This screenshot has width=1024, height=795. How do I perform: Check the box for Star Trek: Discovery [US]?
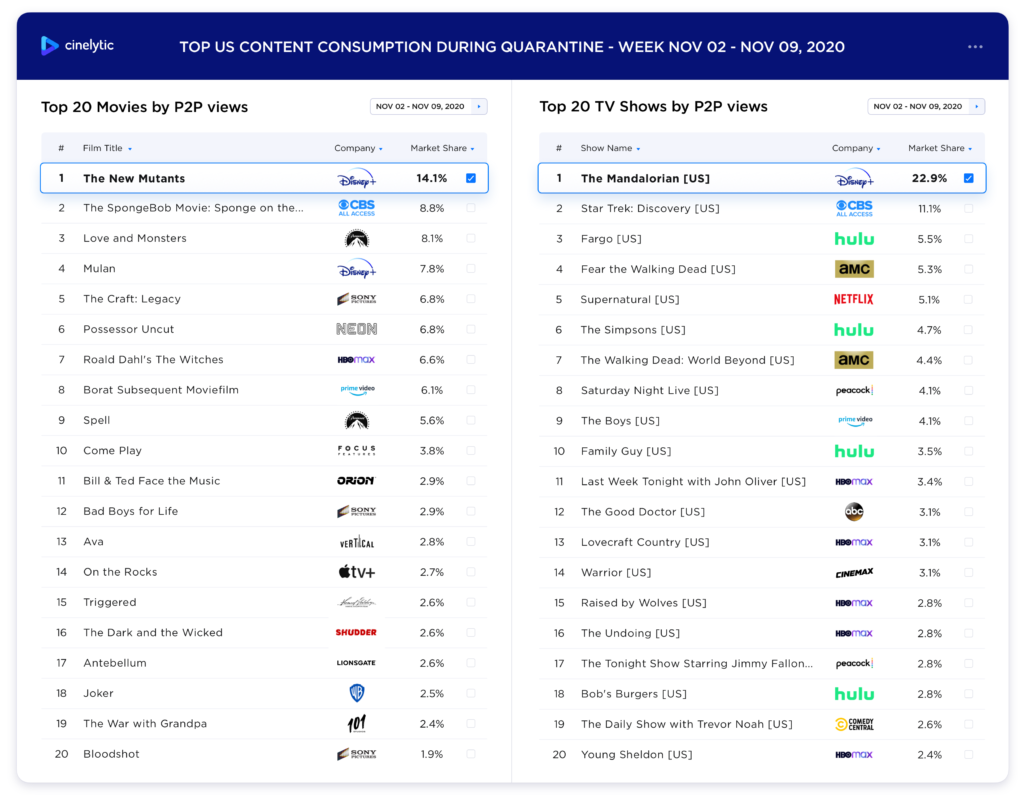pos(968,208)
